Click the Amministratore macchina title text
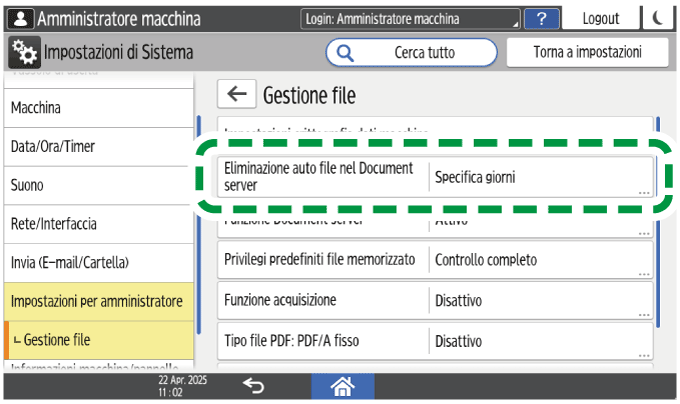680x404 pixels. click(119, 19)
